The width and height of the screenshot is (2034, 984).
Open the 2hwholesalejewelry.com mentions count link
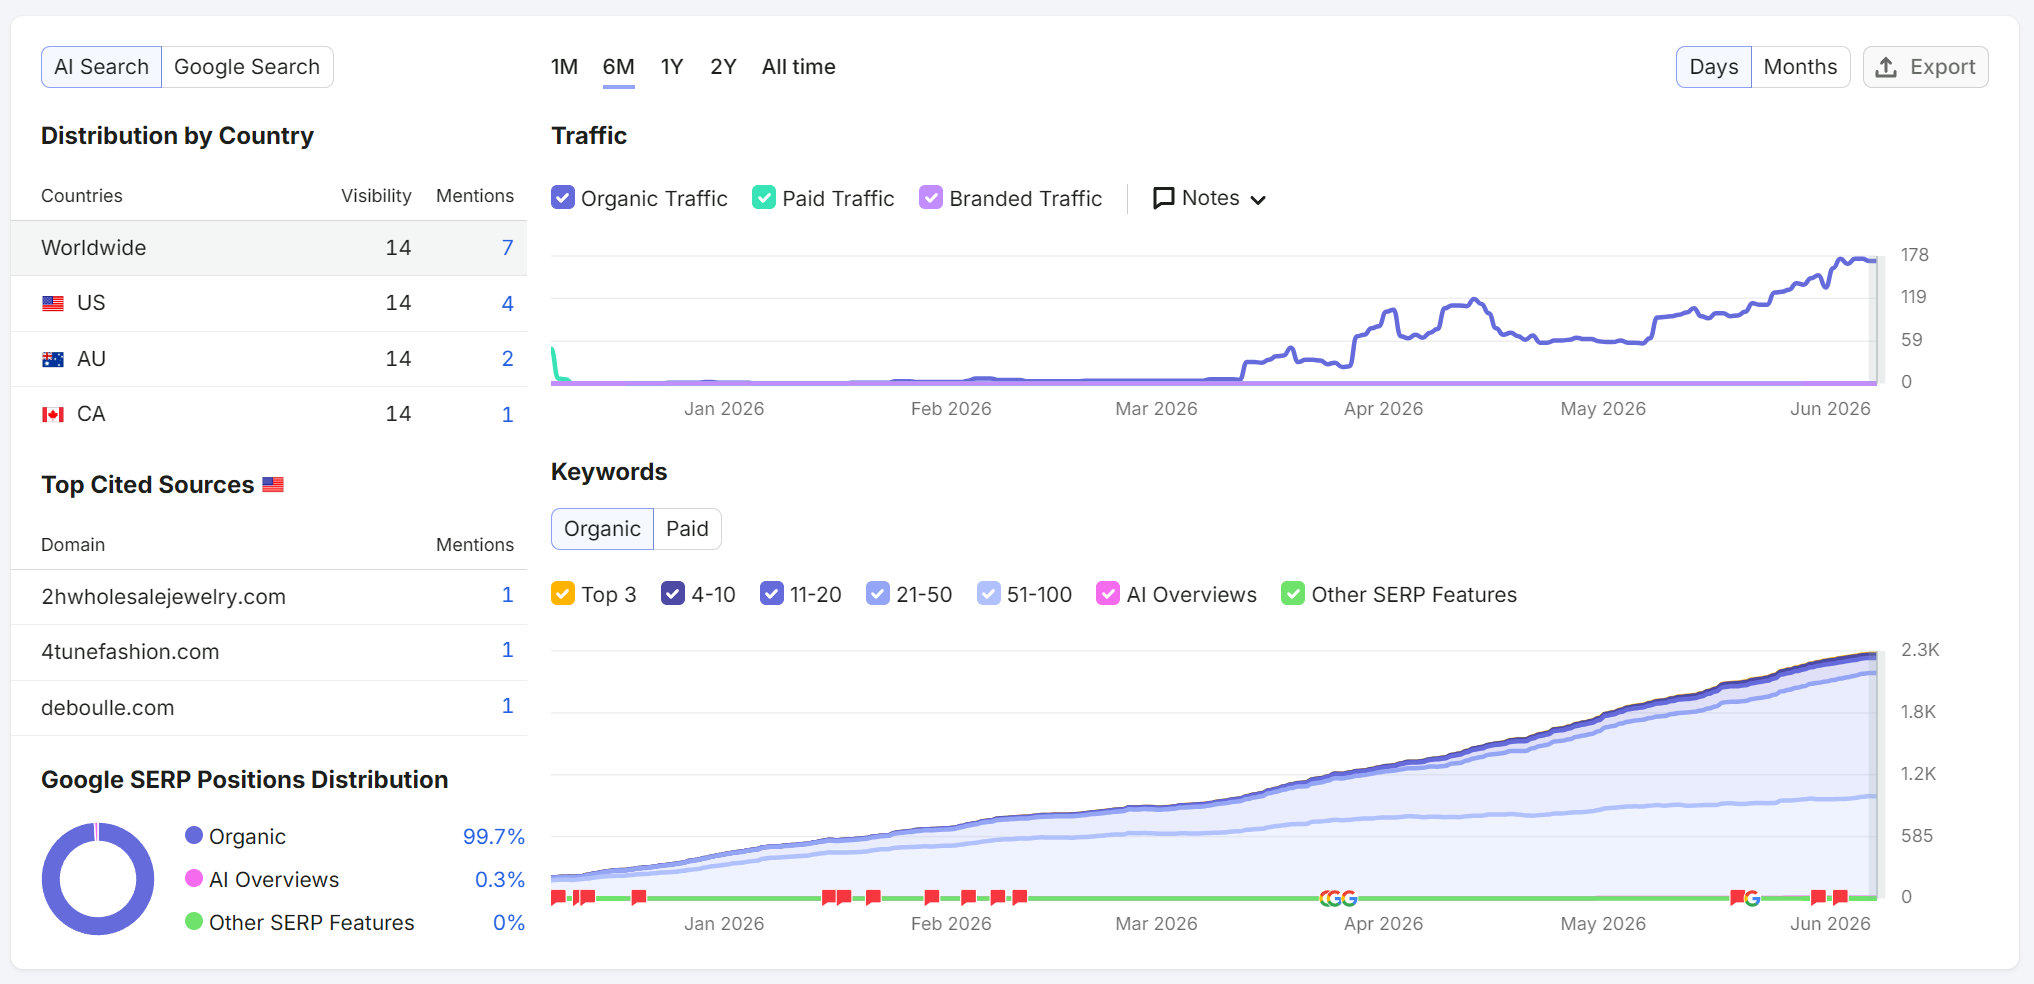pos(507,595)
